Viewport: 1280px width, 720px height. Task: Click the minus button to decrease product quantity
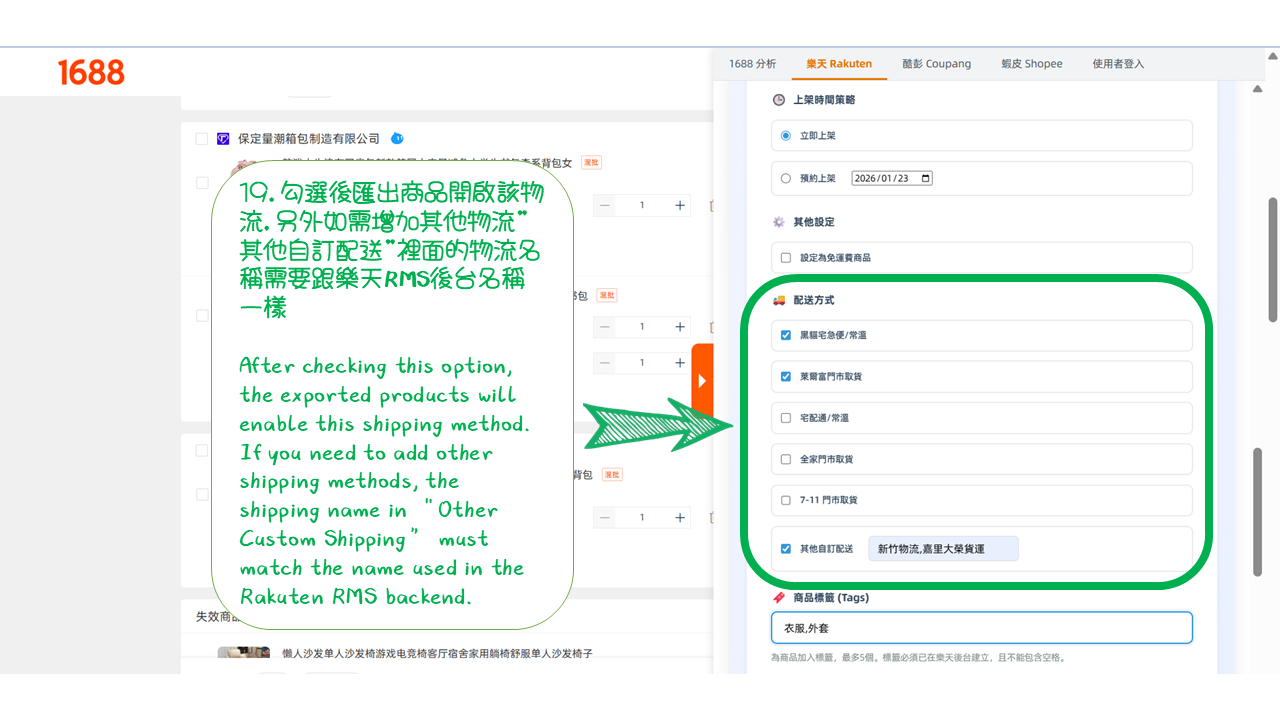pyautogui.click(x=604, y=205)
